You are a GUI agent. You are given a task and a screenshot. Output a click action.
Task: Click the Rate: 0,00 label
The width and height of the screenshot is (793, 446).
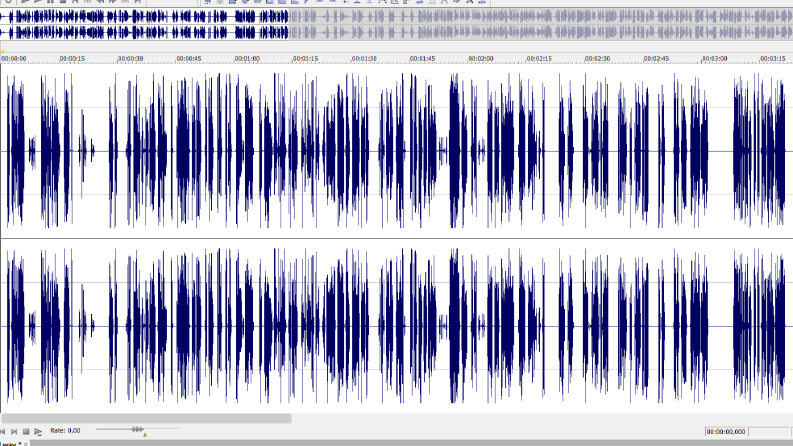coord(65,430)
